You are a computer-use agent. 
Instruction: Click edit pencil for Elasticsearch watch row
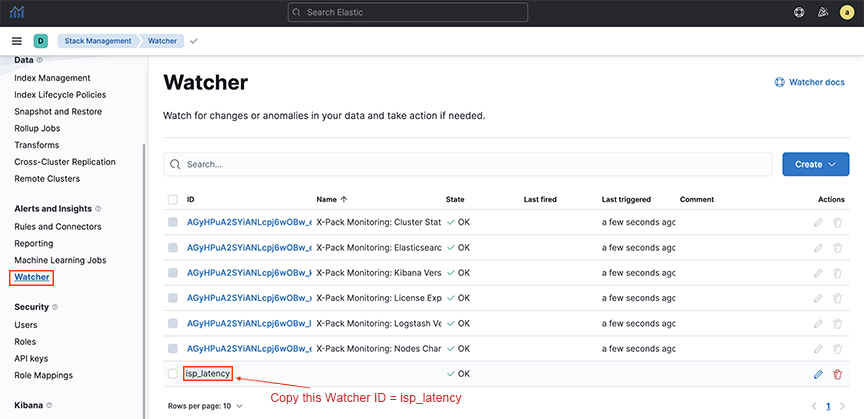(x=818, y=248)
